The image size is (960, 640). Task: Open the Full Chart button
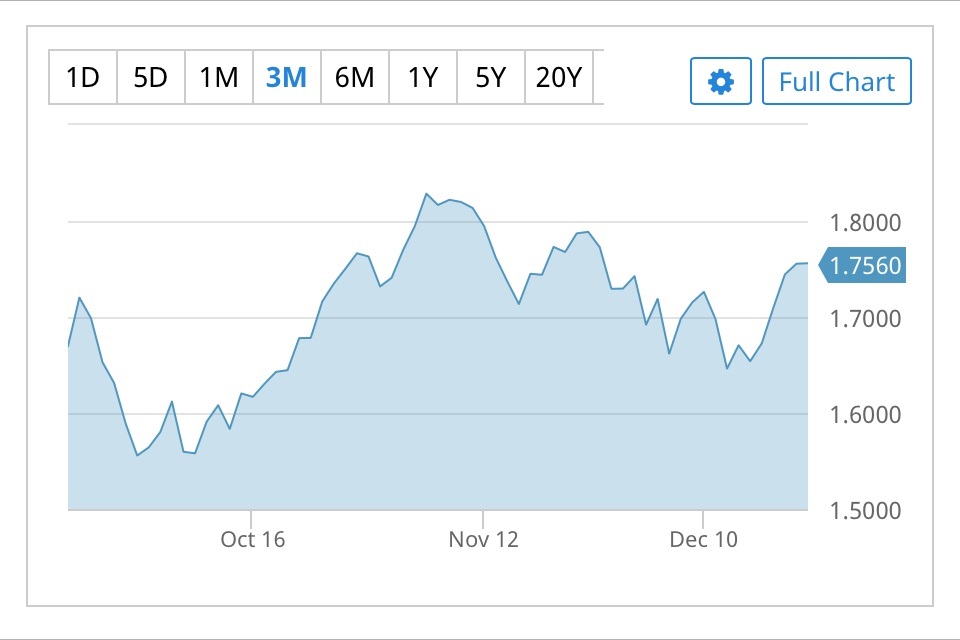(836, 81)
